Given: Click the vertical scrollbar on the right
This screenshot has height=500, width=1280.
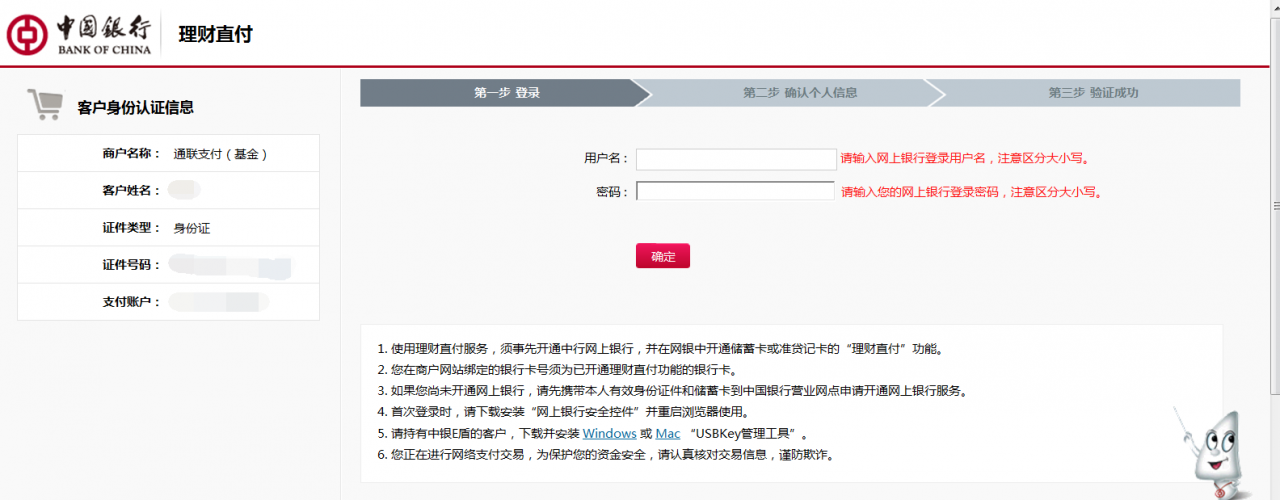Looking at the screenshot, I should [x=1275, y=206].
